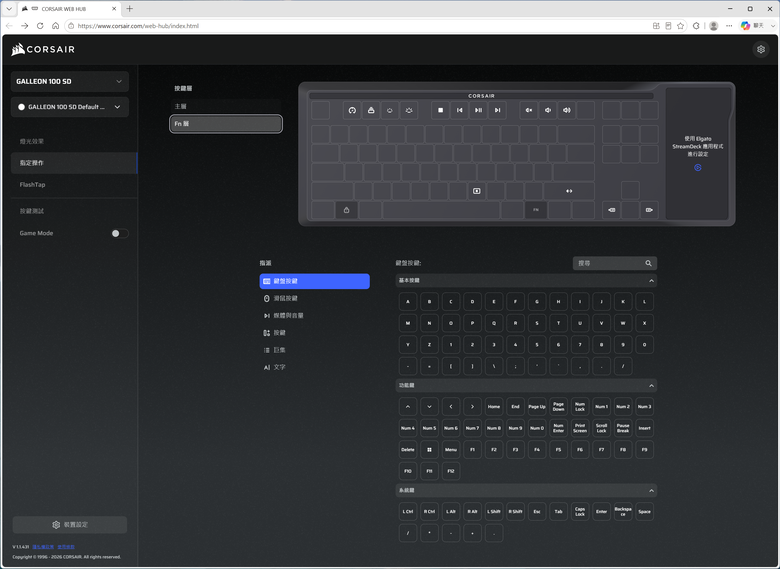Click the volume down key on keyboard diagram
The height and width of the screenshot is (569, 780).
548,110
